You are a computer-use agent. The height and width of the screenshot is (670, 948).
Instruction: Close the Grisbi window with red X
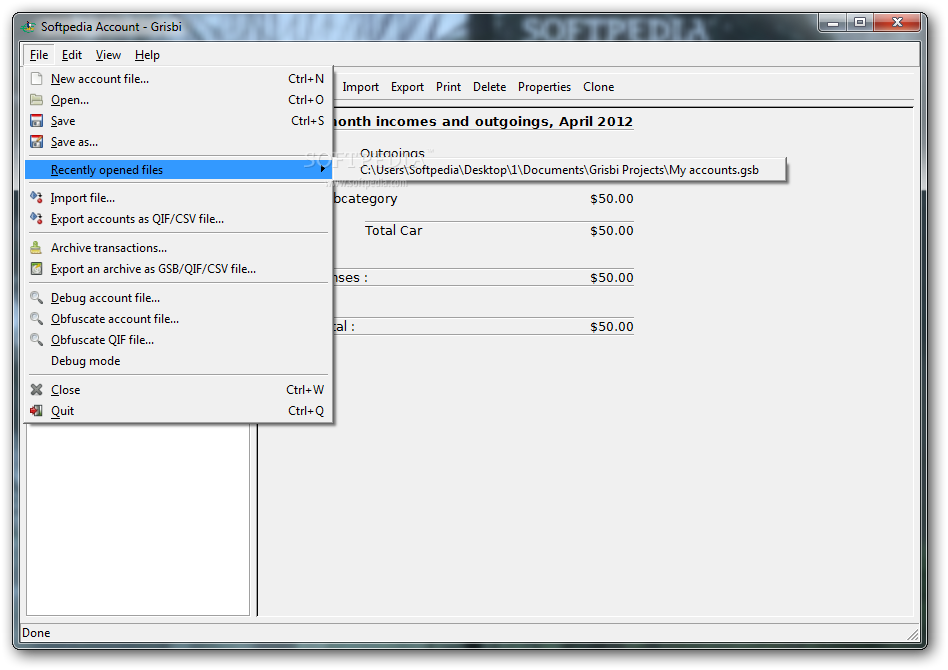(897, 23)
